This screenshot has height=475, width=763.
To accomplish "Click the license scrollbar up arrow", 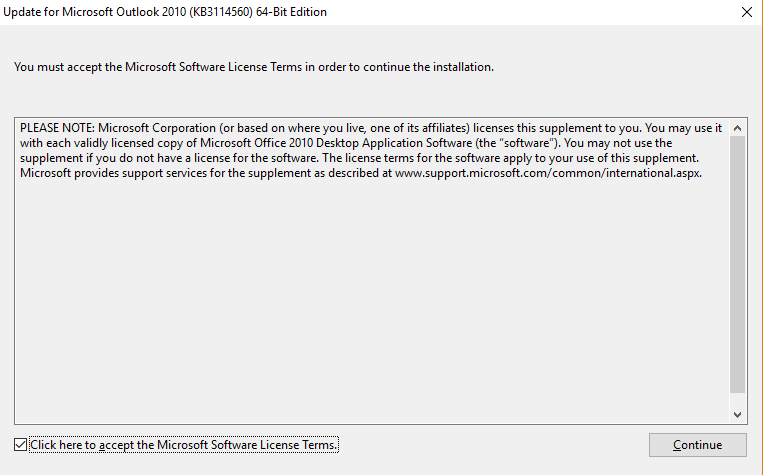I will point(738,128).
